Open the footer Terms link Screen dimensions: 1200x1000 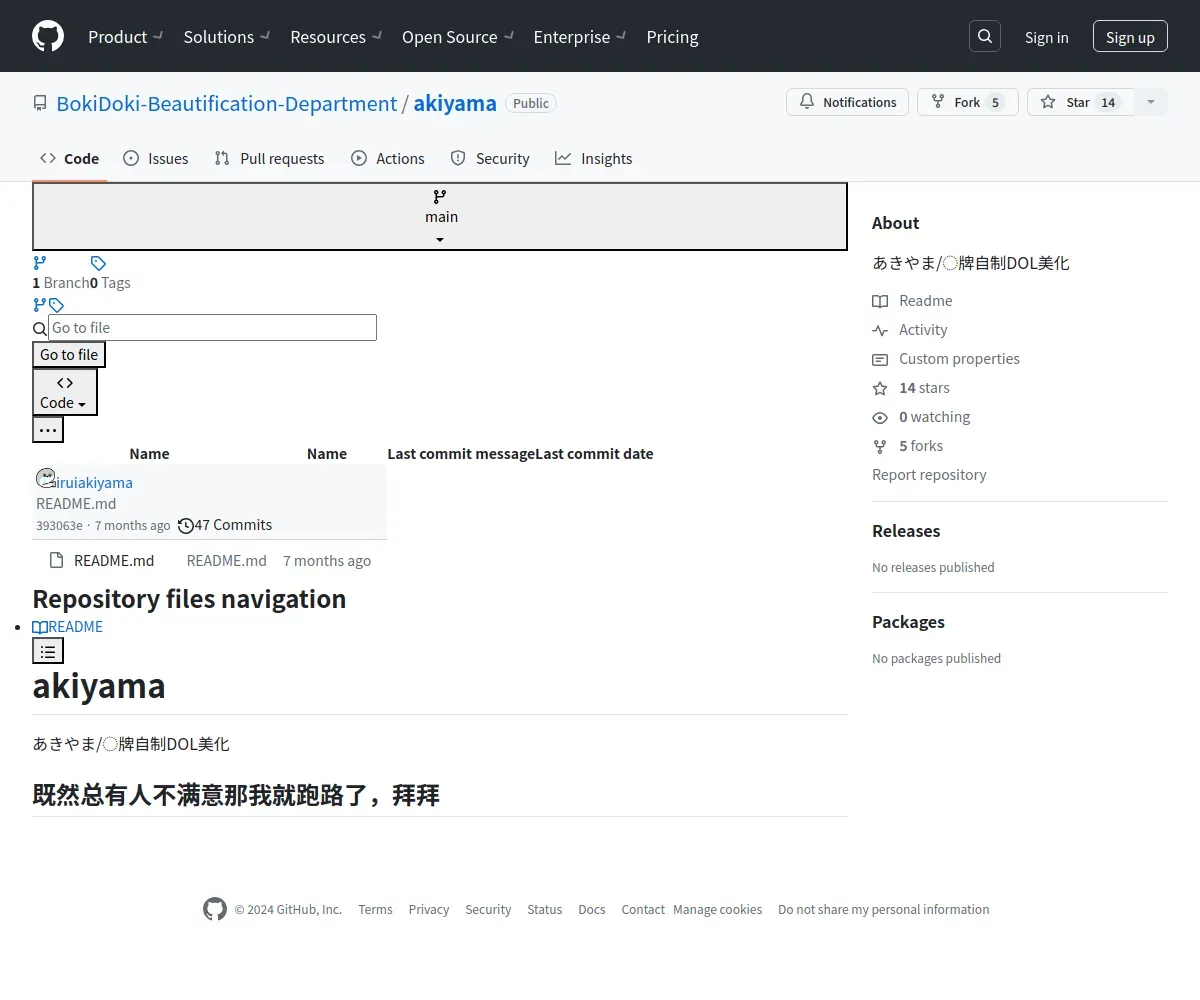point(375,909)
